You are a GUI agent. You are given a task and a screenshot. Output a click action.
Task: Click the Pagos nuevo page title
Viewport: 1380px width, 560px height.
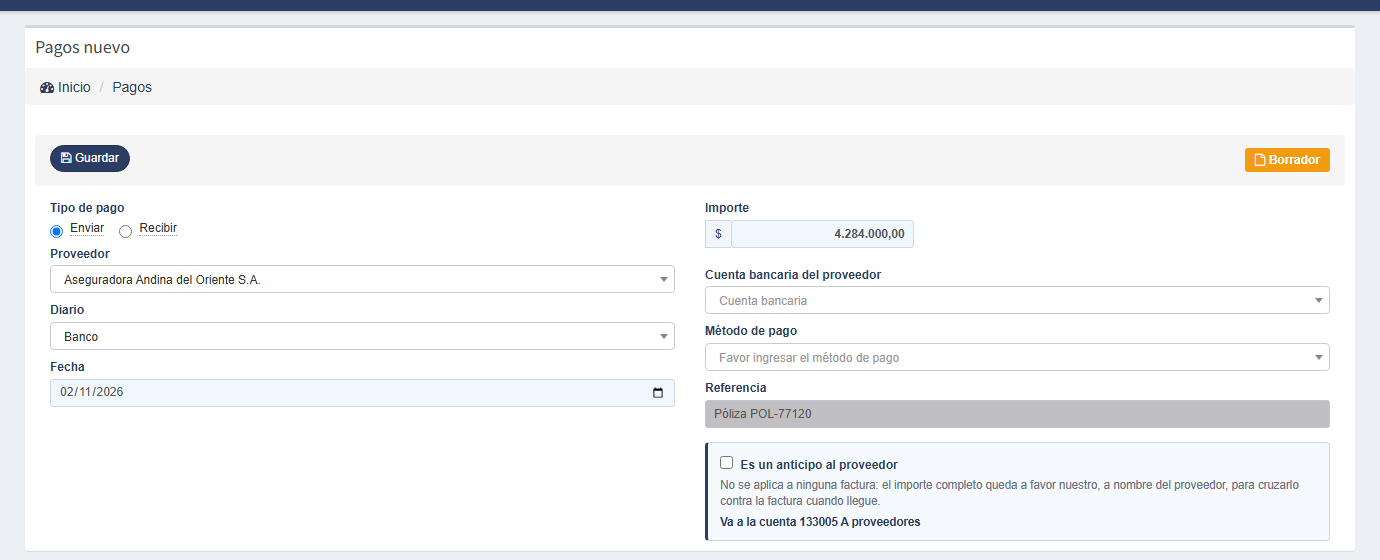(82, 47)
